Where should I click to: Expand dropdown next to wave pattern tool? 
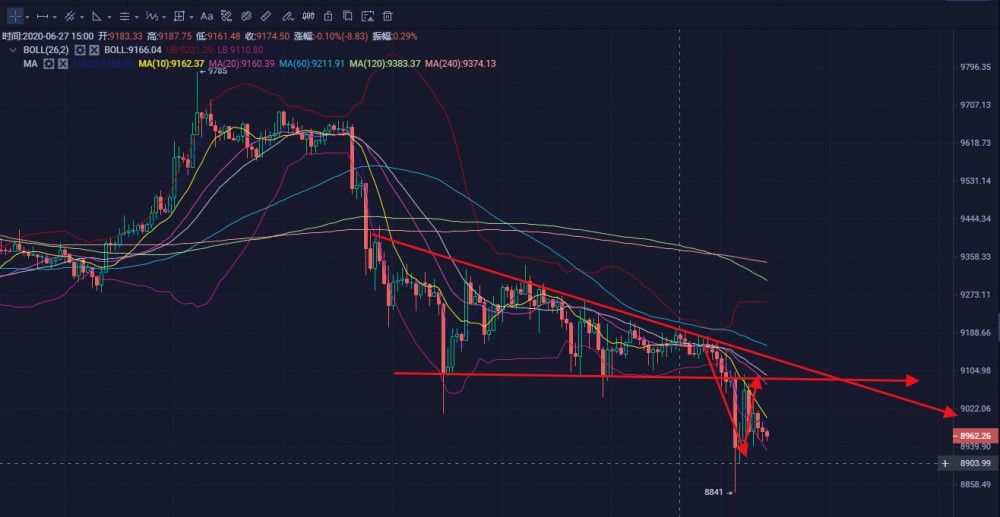tap(164, 17)
